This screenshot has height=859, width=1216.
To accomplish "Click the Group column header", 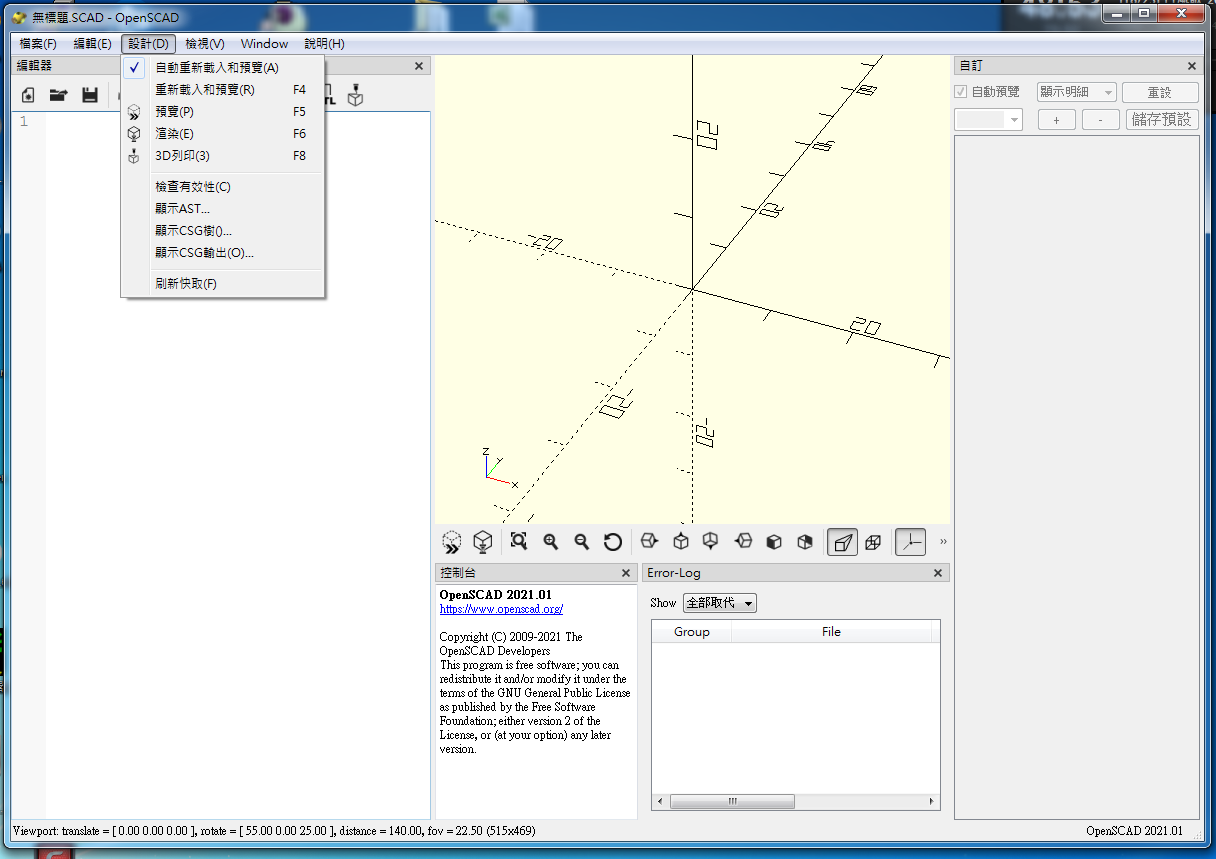I will (x=692, y=632).
